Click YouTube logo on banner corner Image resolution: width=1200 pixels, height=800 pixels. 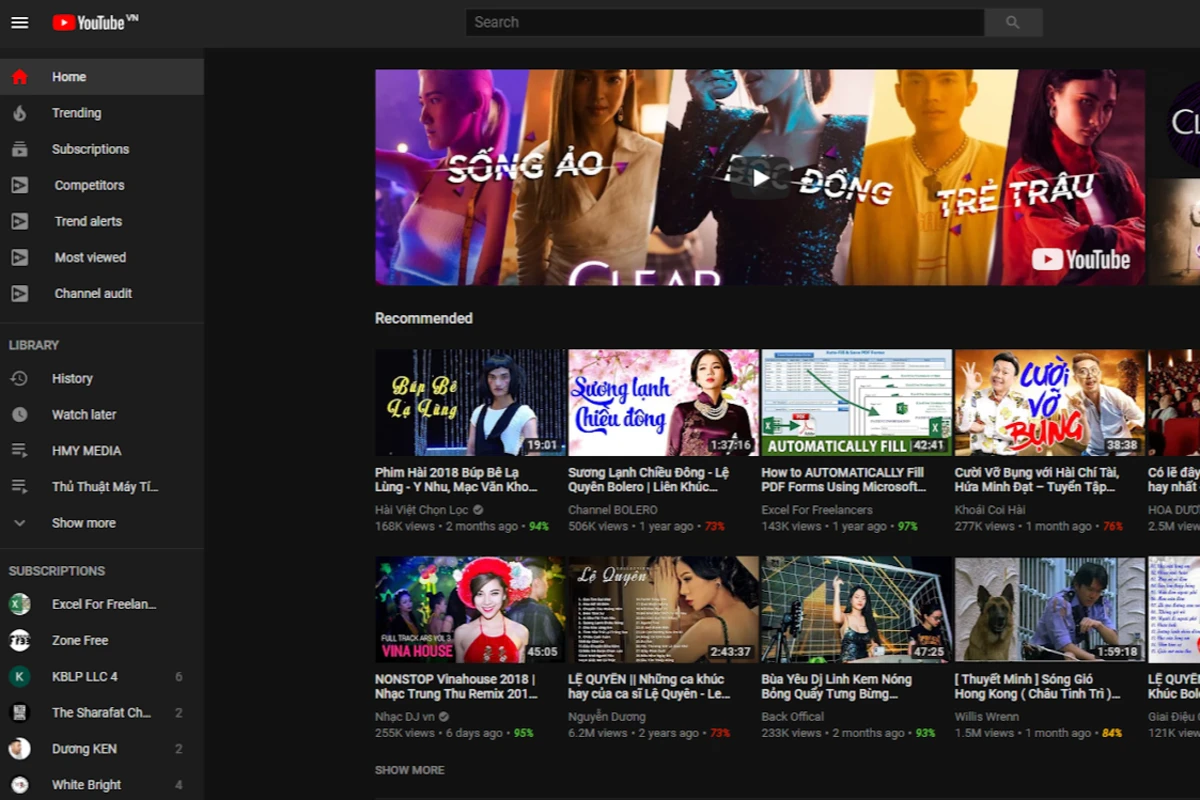[1081, 260]
